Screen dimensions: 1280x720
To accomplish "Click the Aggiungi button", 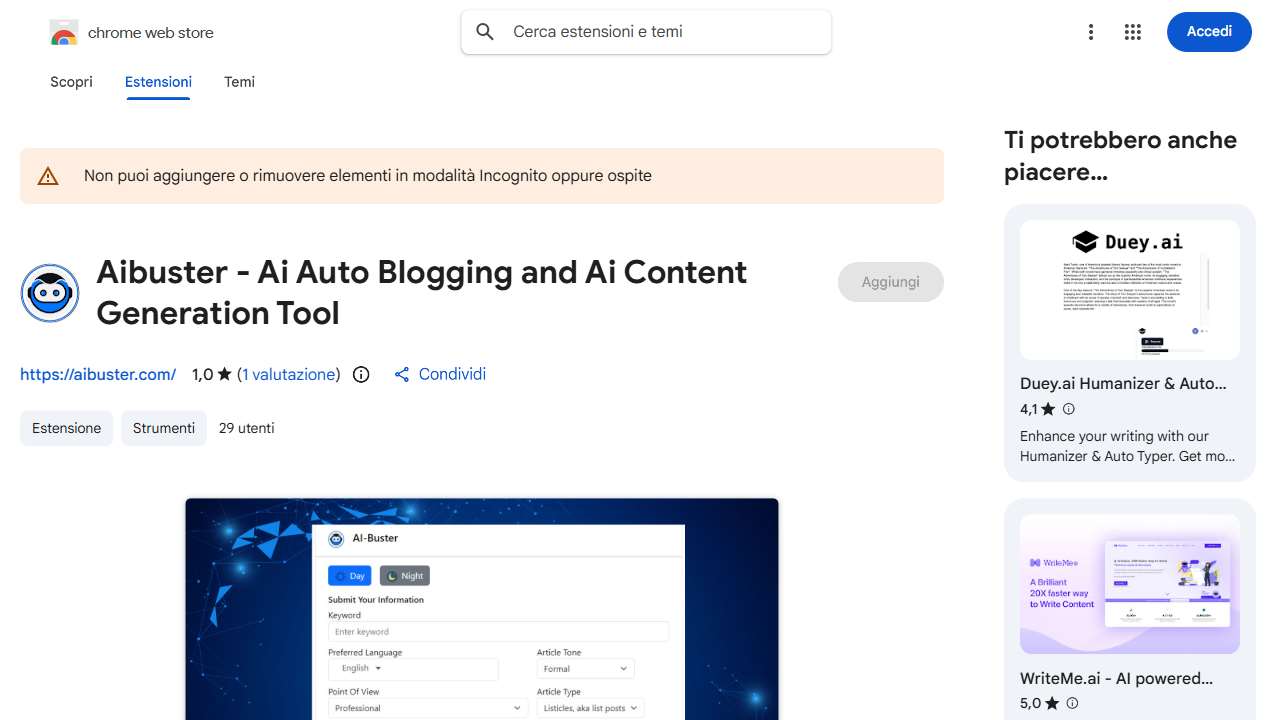I will [x=890, y=282].
